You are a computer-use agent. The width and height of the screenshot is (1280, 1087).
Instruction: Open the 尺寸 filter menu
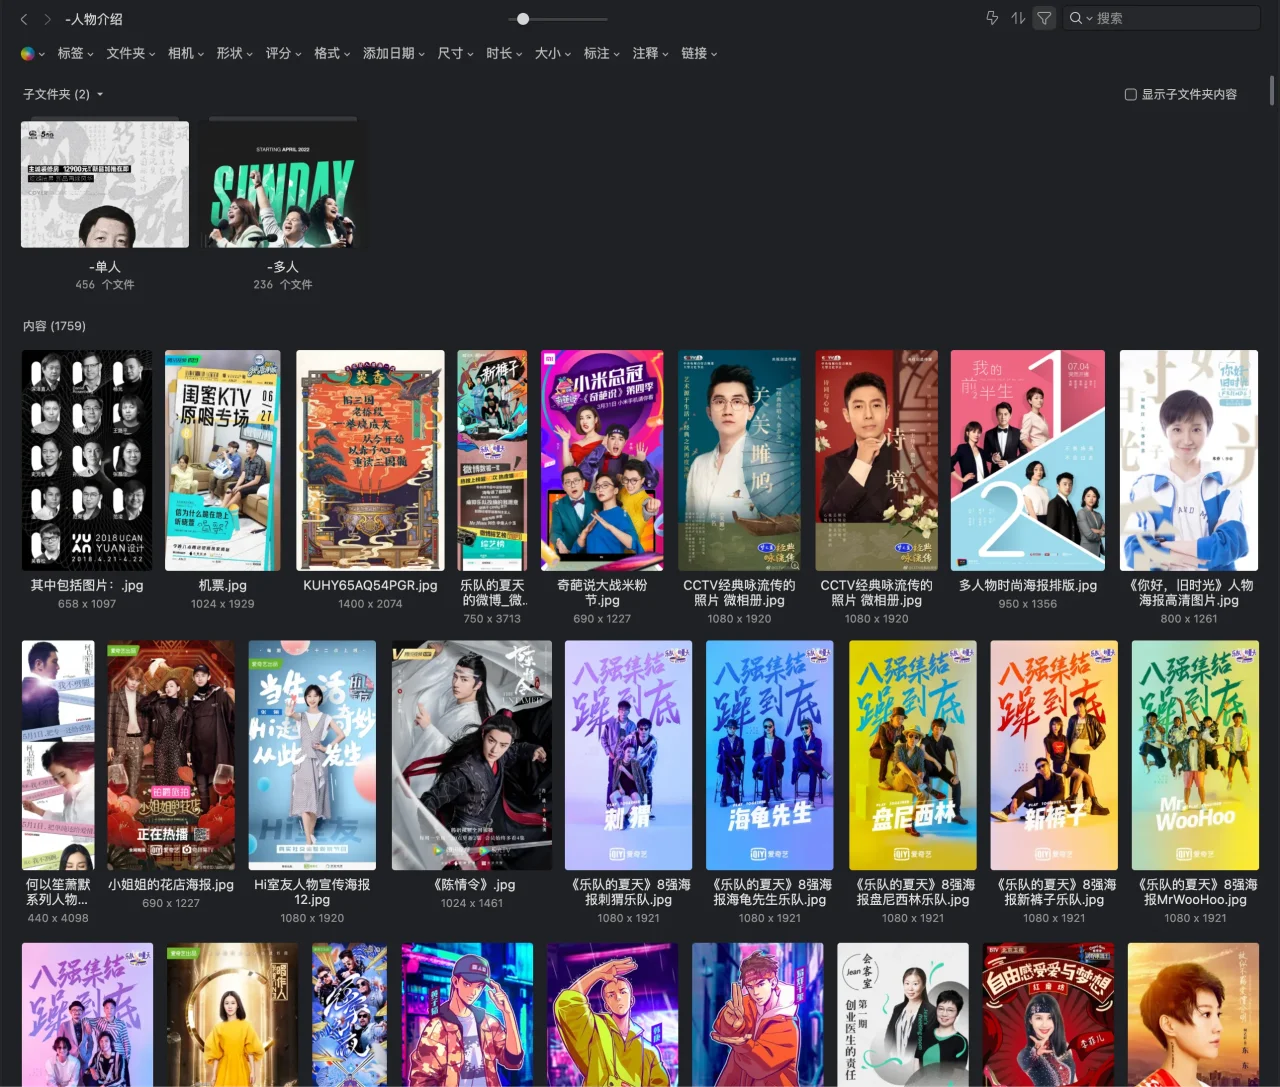tap(455, 54)
